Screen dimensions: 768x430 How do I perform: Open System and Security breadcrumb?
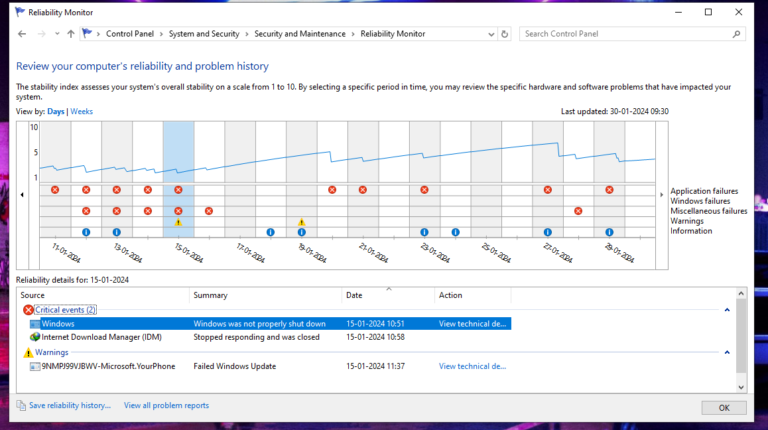pyautogui.click(x=204, y=34)
